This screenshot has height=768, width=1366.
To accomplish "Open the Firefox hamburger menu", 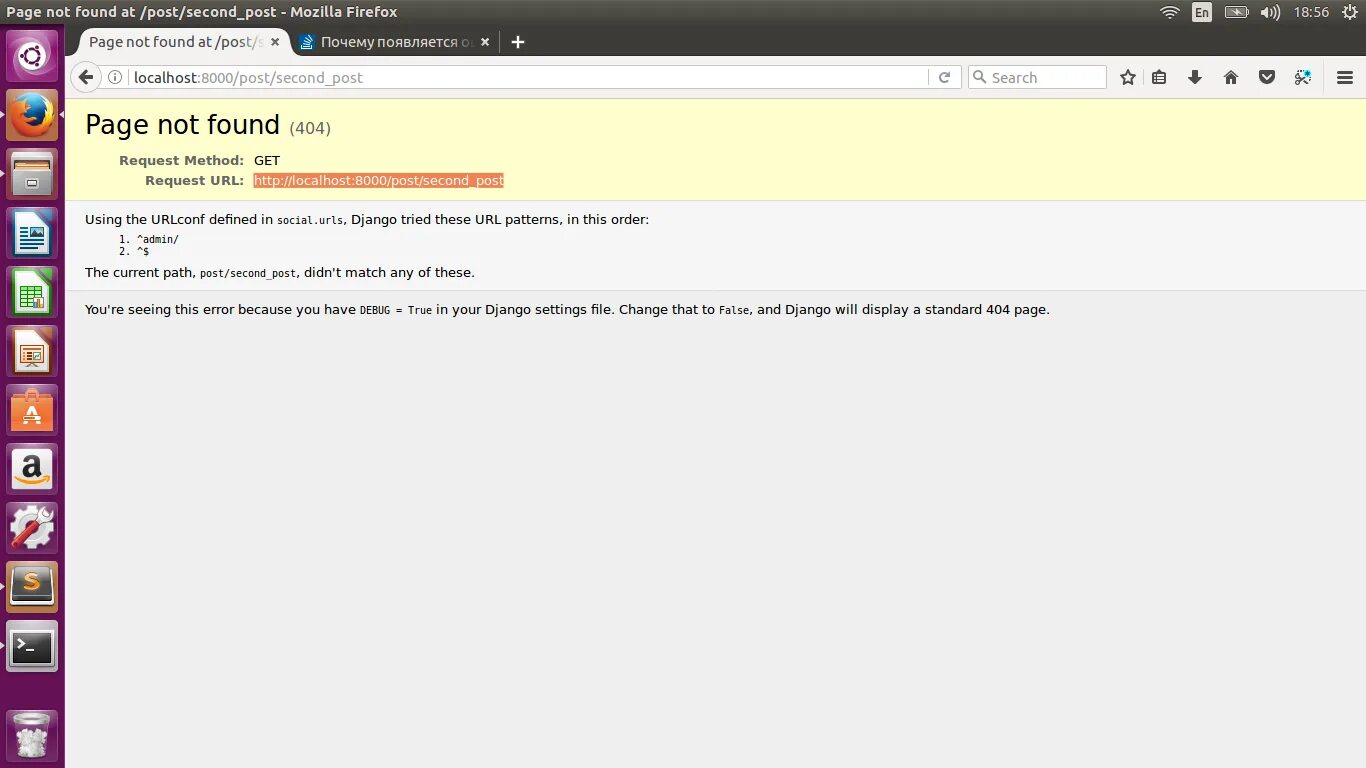I will pyautogui.click(x=1345, y=77).
